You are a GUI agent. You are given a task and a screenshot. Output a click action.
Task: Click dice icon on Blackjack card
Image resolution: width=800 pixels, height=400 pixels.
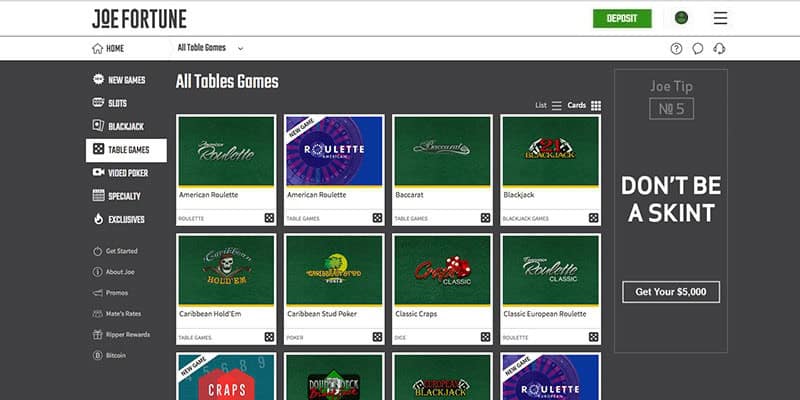[x=593, y=218]
